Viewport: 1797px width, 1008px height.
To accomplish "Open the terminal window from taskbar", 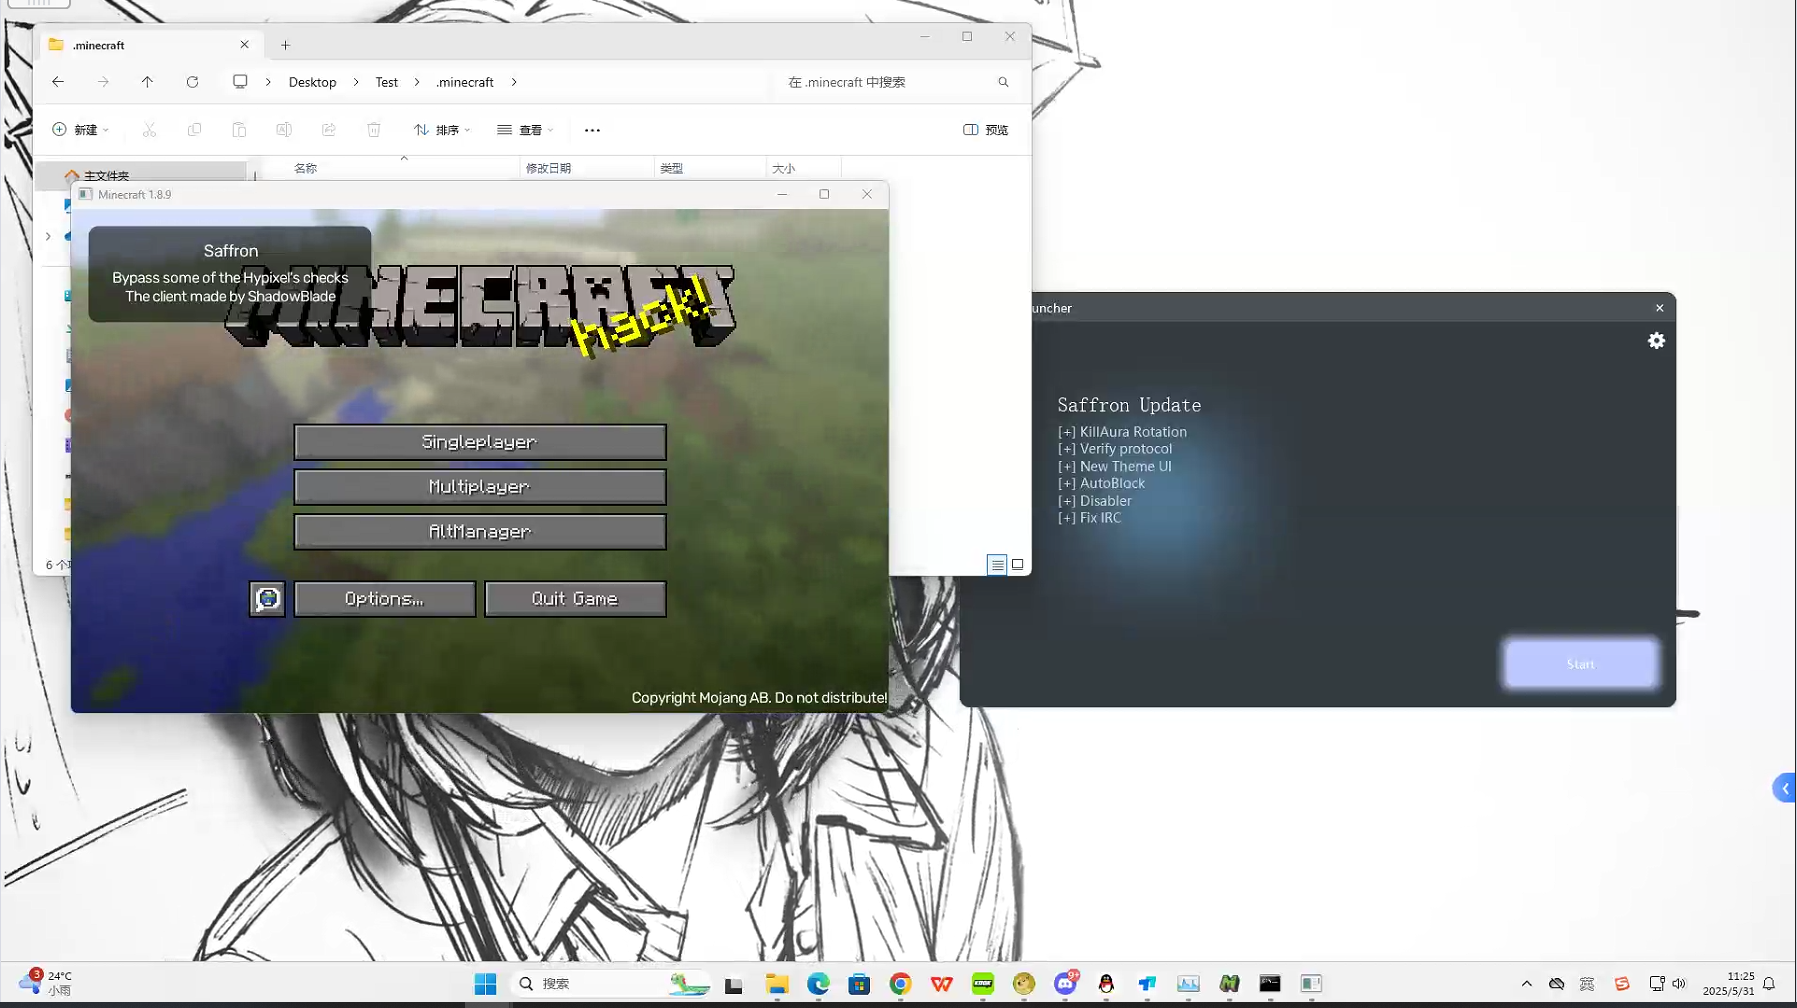I will click(1270, 984).
